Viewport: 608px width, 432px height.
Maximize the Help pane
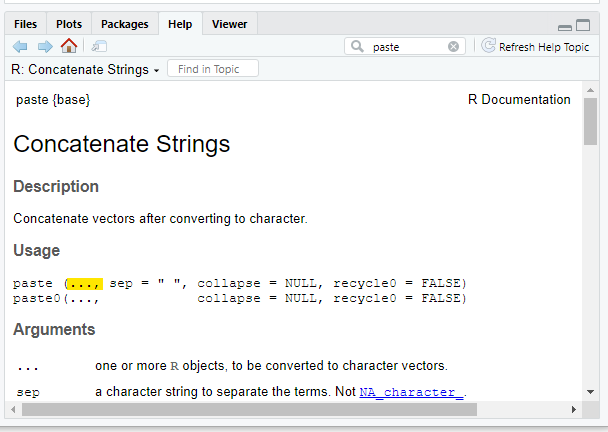coord(583,25)
